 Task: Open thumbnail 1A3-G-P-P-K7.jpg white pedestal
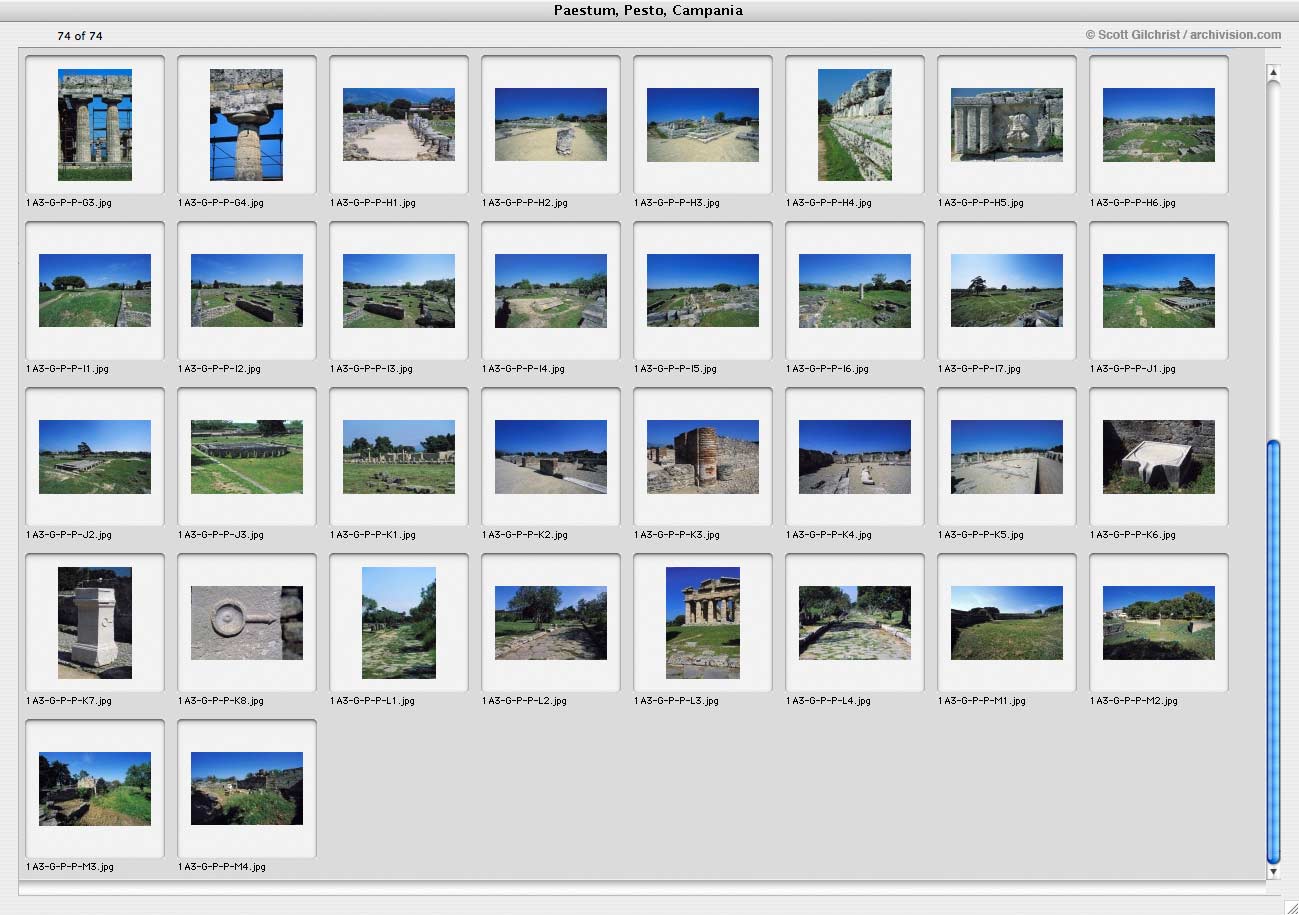point(95,623)
